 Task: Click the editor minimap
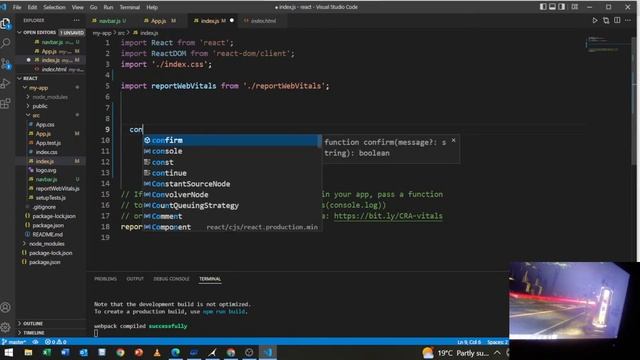tap(608, 45)
